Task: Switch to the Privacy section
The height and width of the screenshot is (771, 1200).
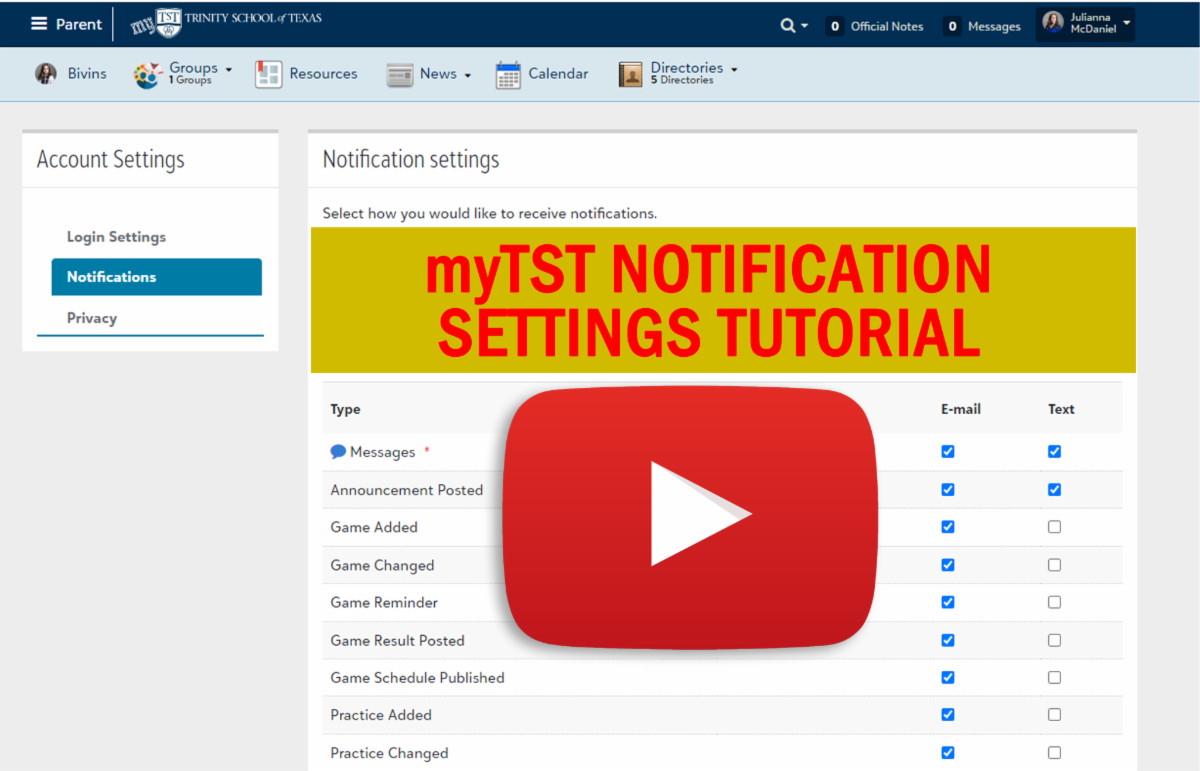Action: (x=92, y=318)
